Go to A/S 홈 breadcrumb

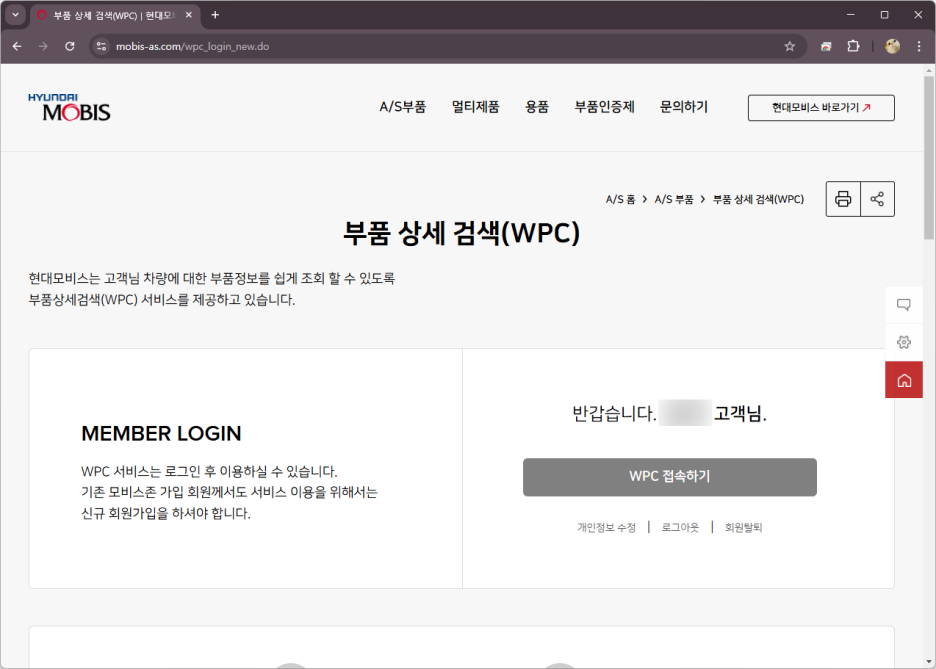620,199
